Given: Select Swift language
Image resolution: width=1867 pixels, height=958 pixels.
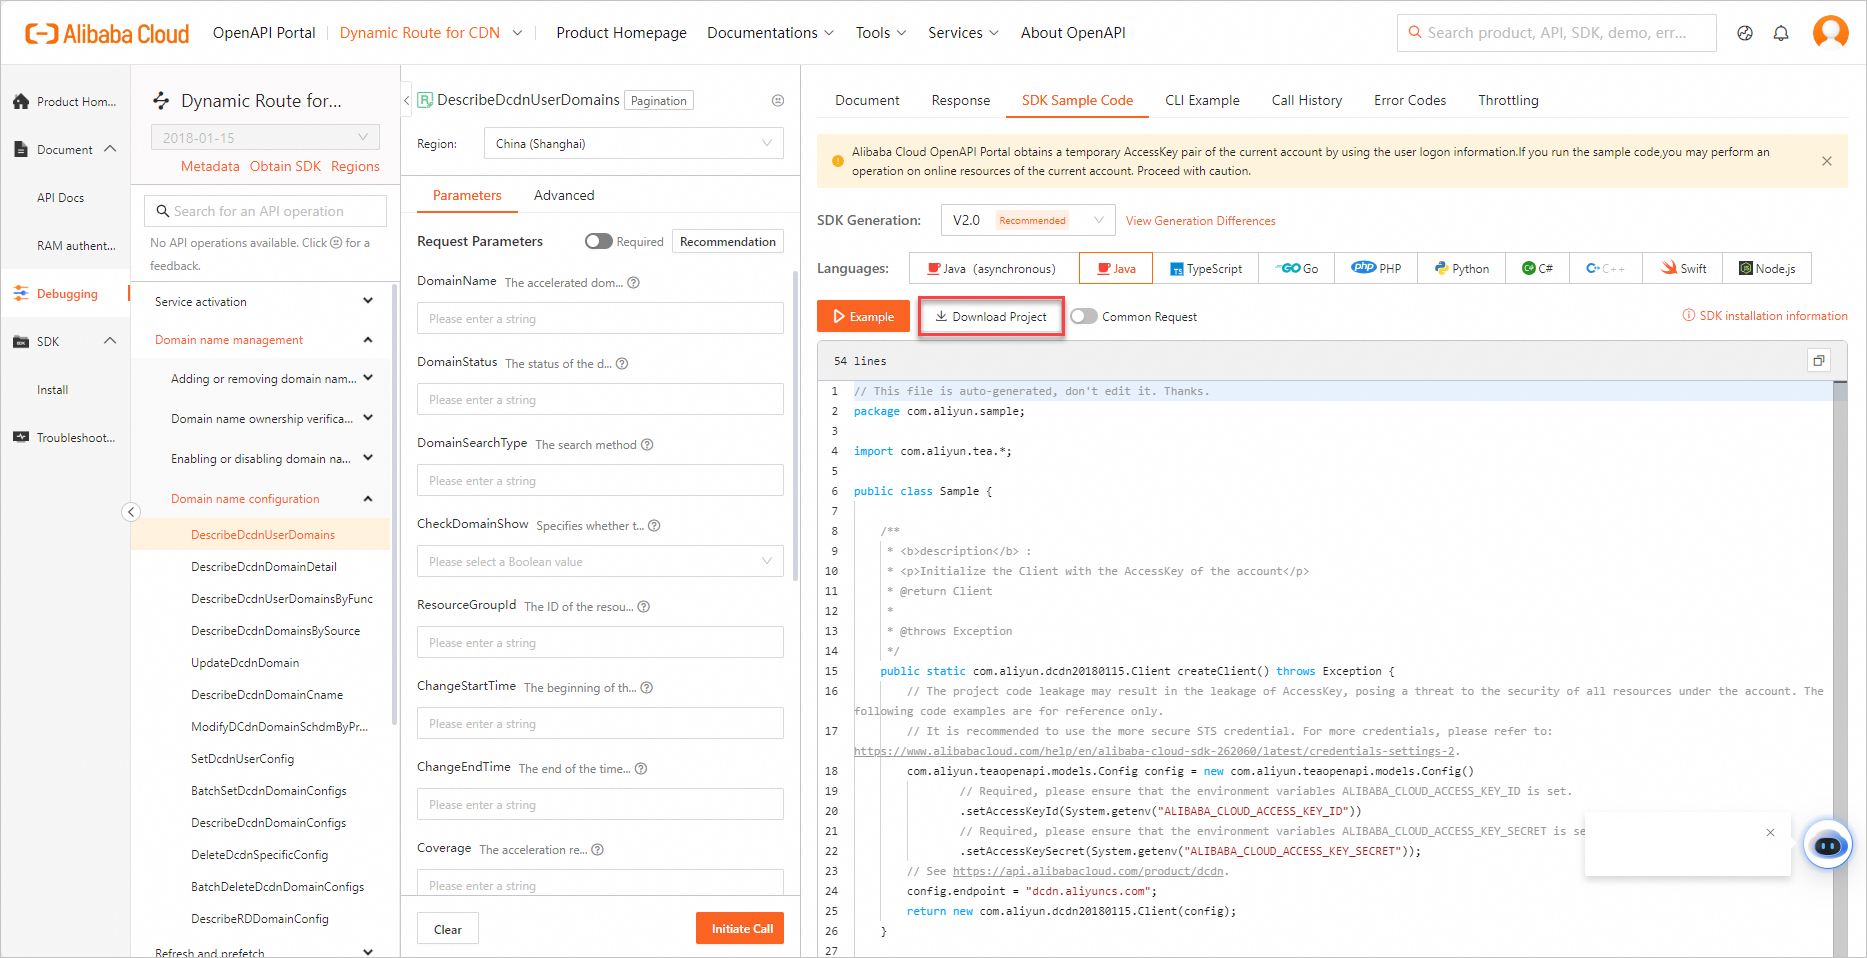Looking at the screenshot, I should tap(1684, 268).
